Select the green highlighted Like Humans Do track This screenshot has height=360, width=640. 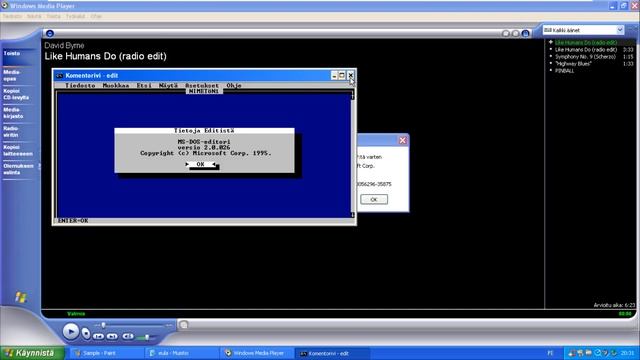pos(586,42)
